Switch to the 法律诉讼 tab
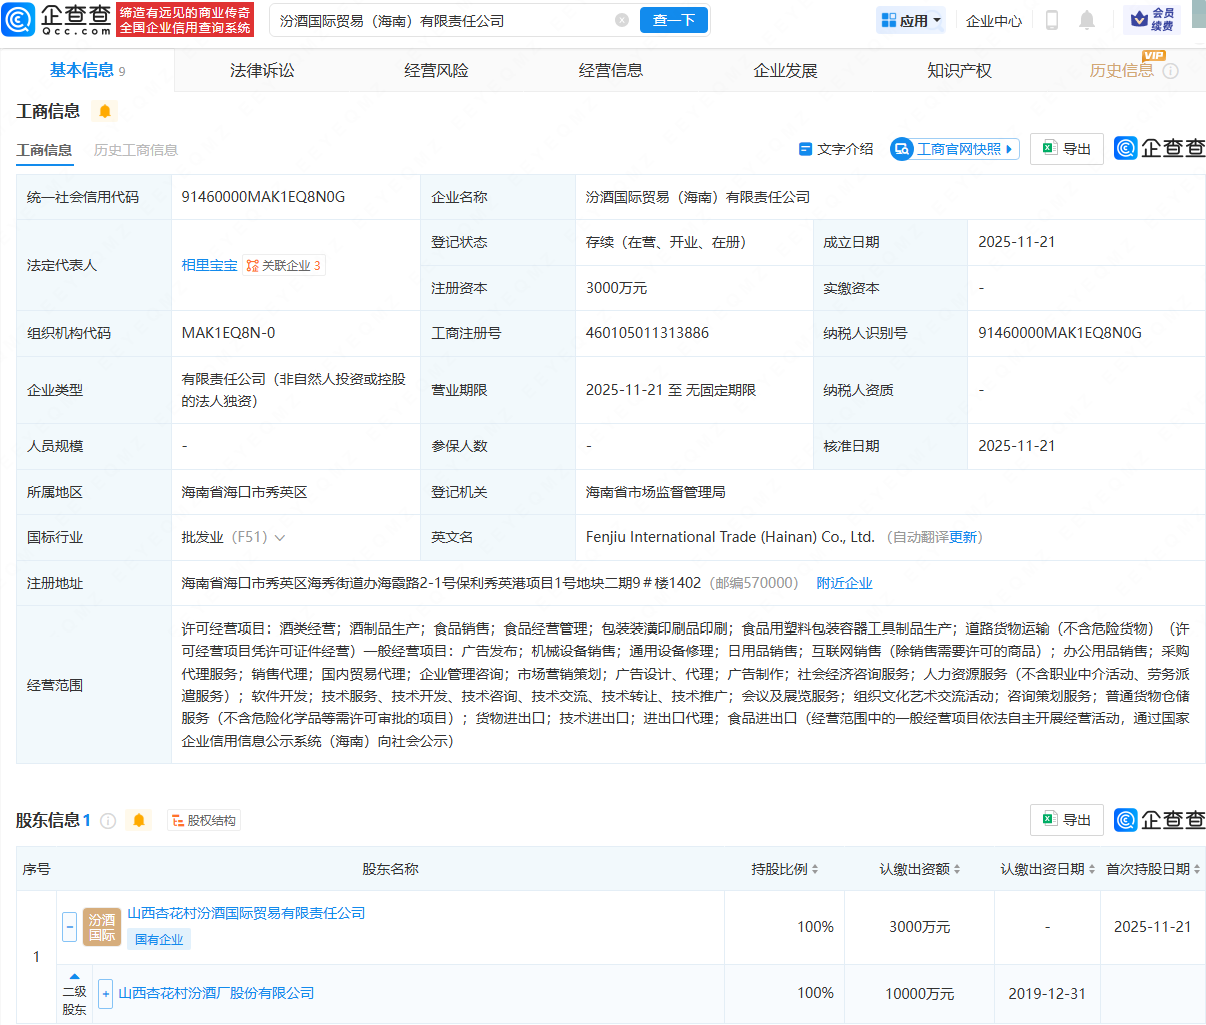Image resolution: width=1206 pixels, height=1025 pixels. pos(262,71)
